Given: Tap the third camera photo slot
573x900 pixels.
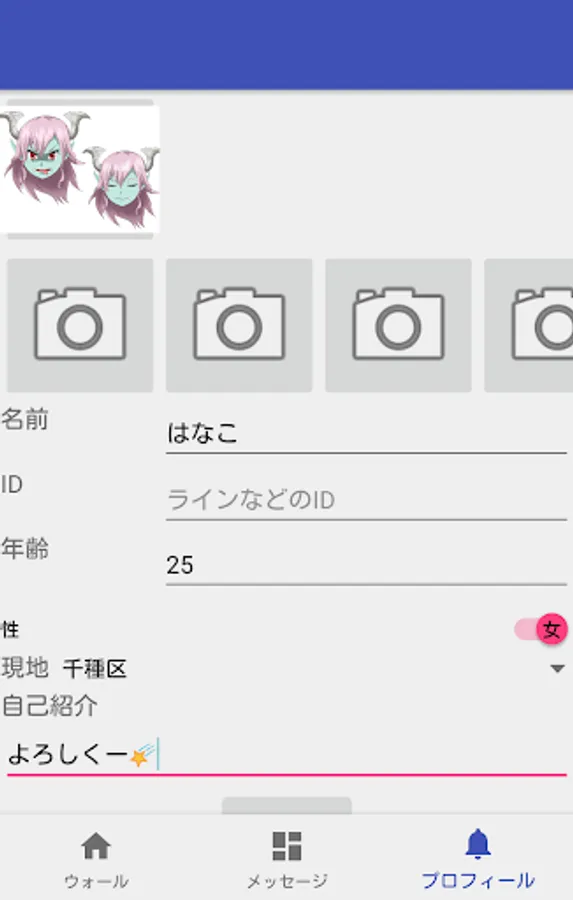Looking at the screenshot, I should pyautogui.click(x=398, y=325).
